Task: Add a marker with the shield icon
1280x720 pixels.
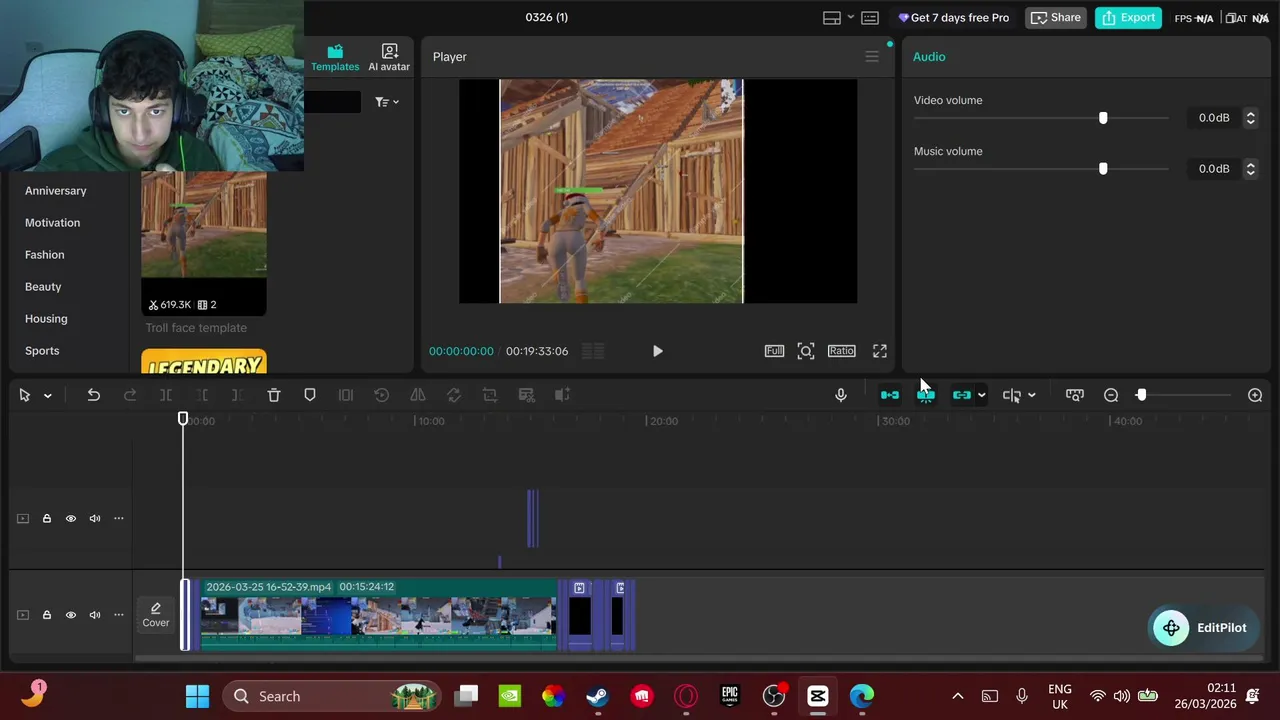Action: [x=310, y=395]
